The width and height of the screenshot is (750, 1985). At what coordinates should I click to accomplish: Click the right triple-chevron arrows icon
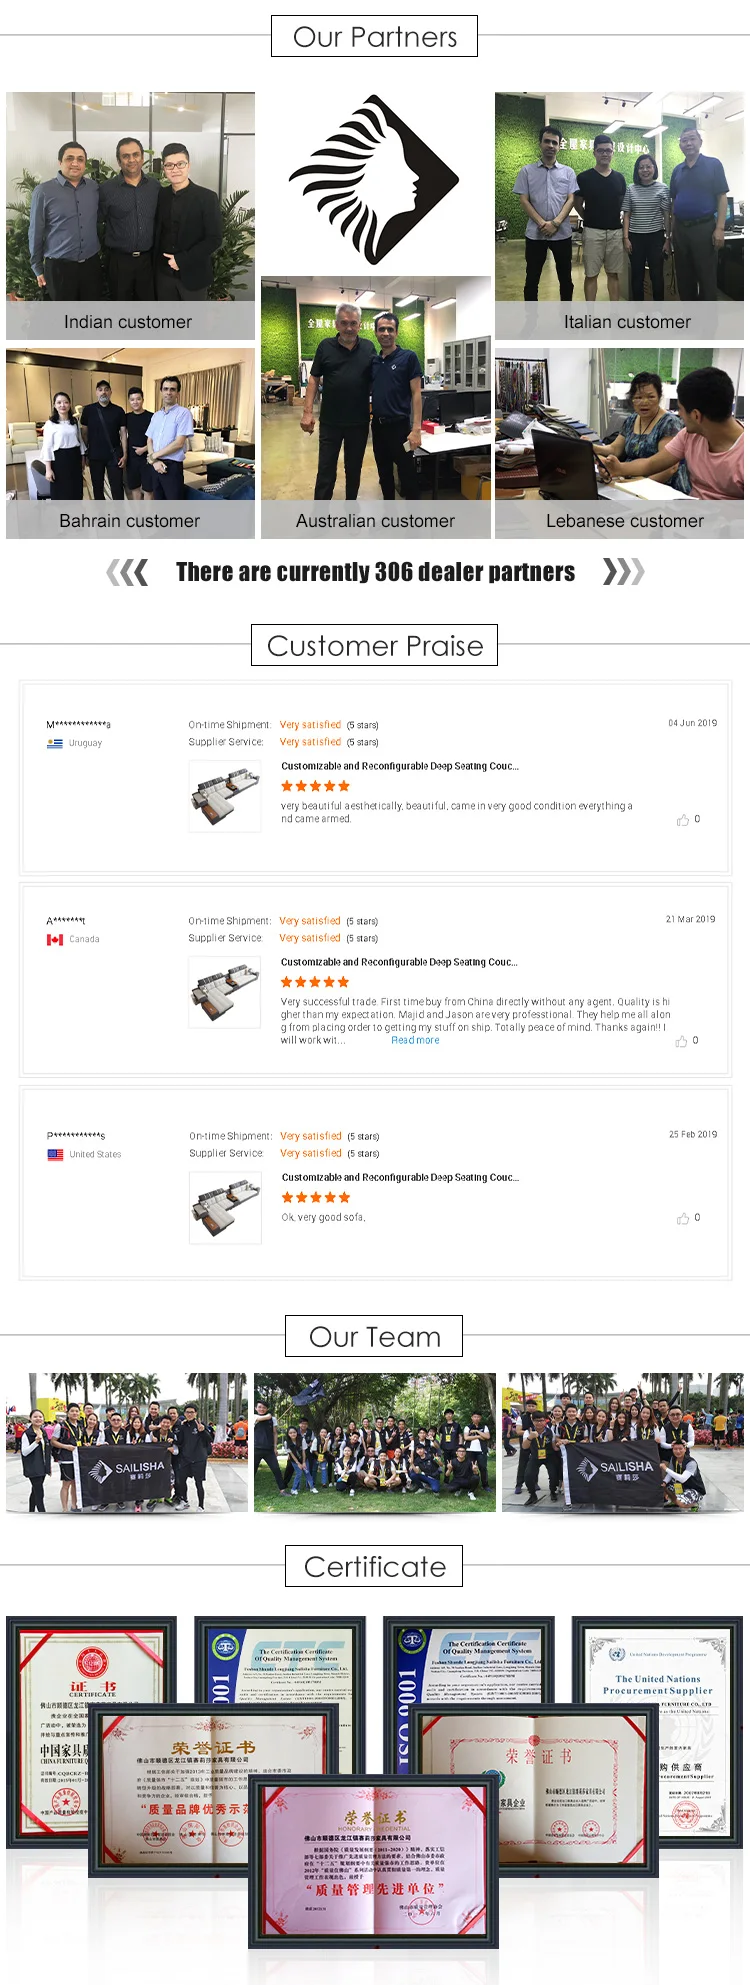coord(623,572)
